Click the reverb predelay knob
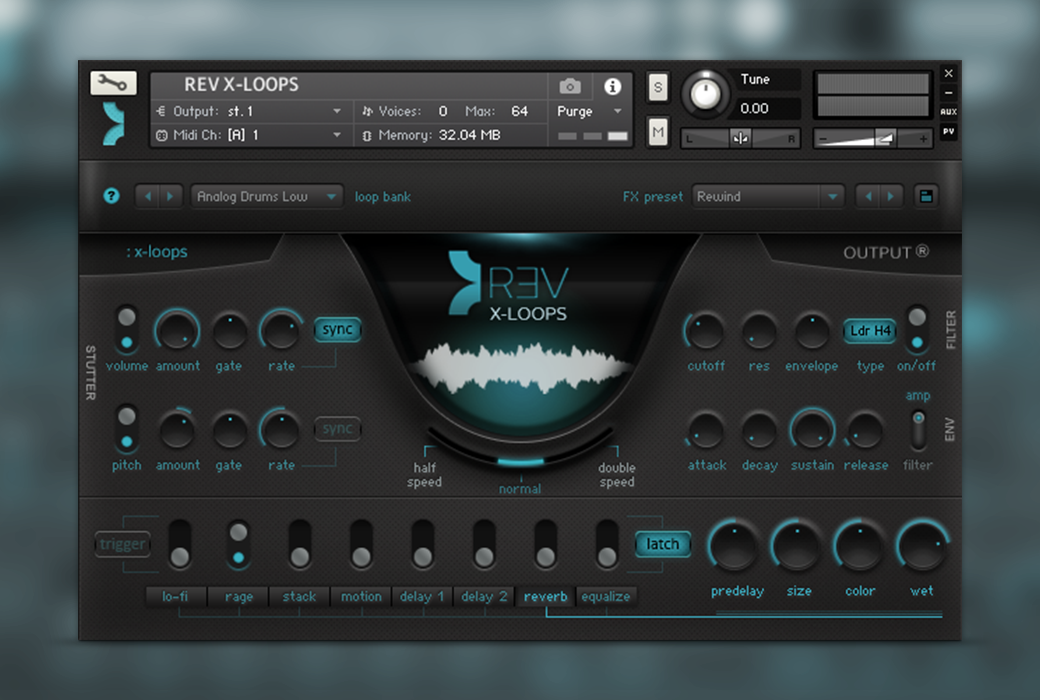Image resolution: width=1040 pixels, height=700 pixels. (734, 545)
